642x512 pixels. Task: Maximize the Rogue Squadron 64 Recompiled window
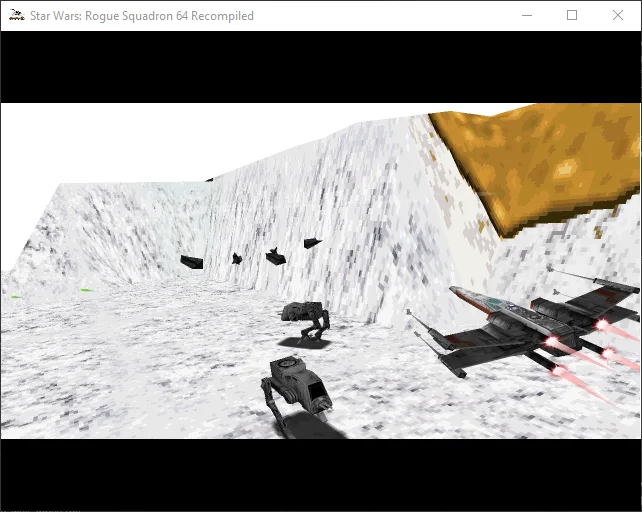(x=572, y=16)
